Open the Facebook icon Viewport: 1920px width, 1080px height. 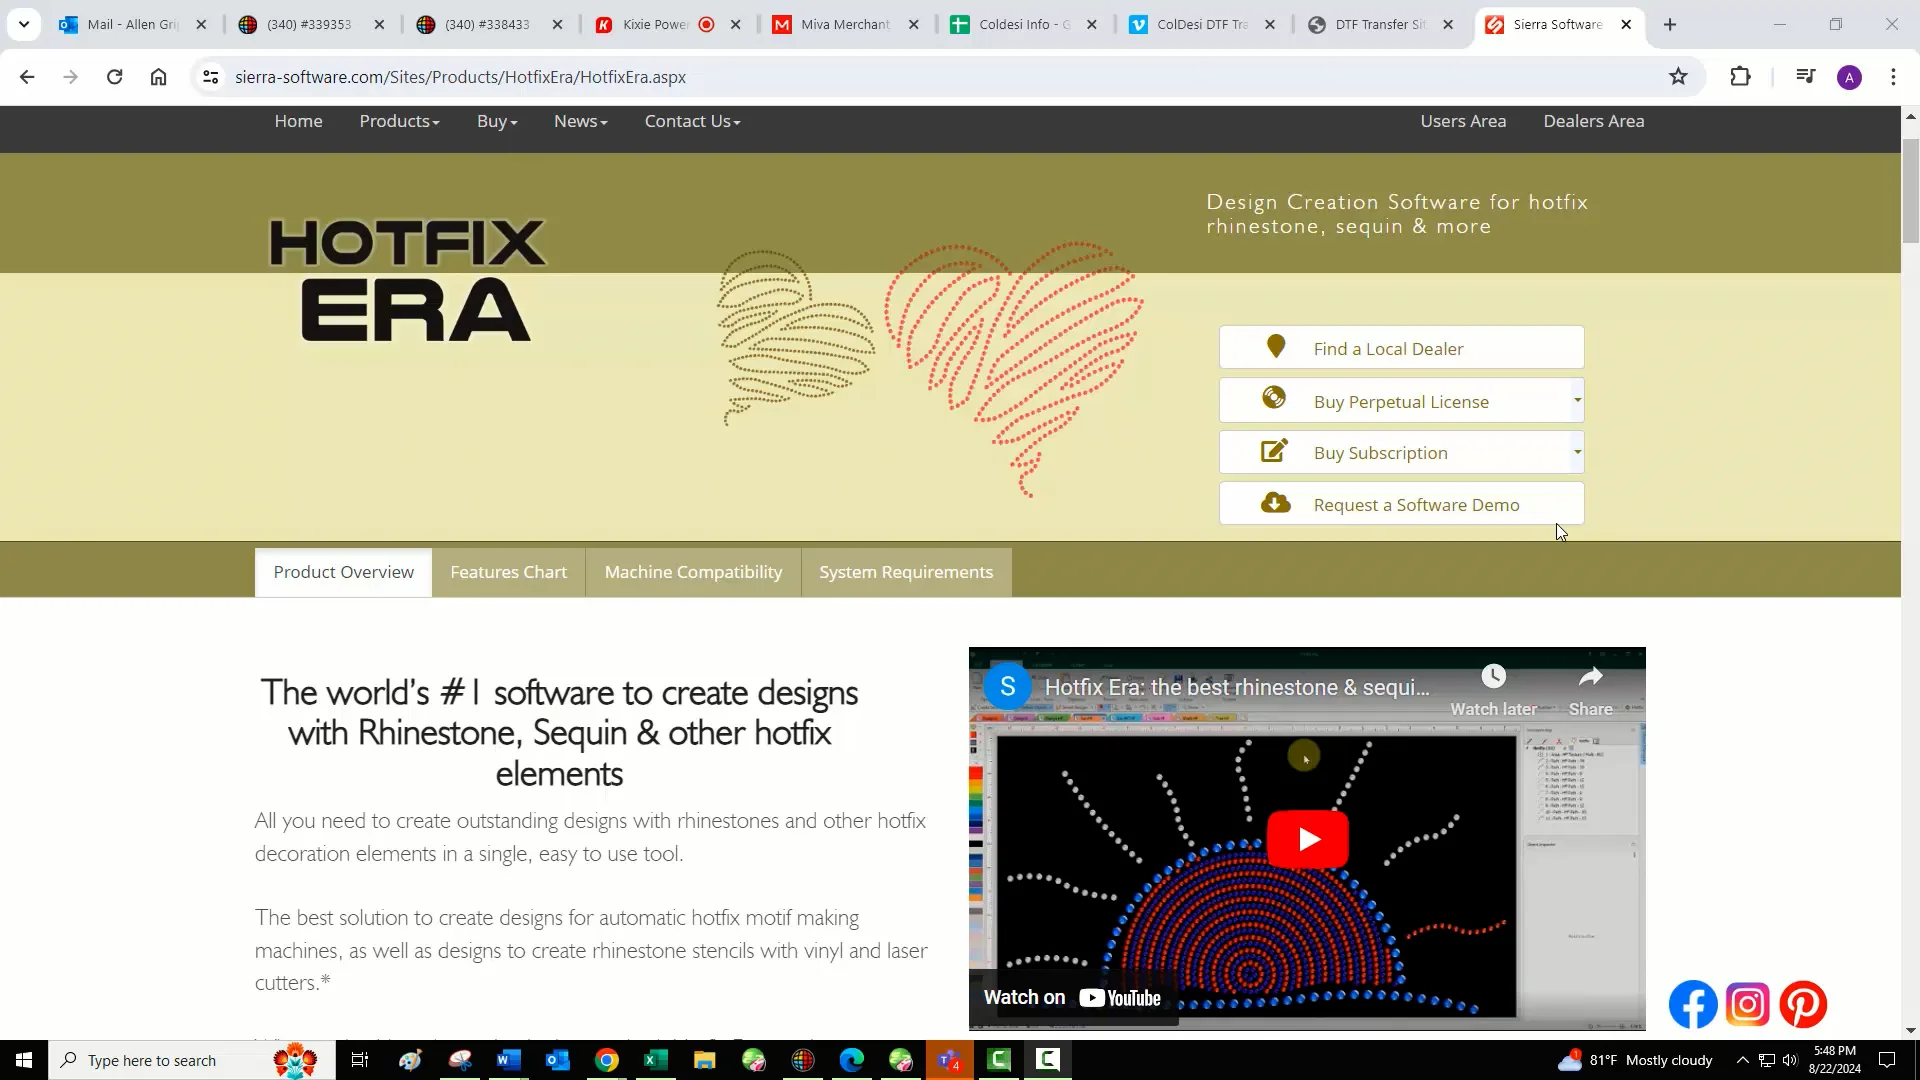click(x=1692, y=1004)
